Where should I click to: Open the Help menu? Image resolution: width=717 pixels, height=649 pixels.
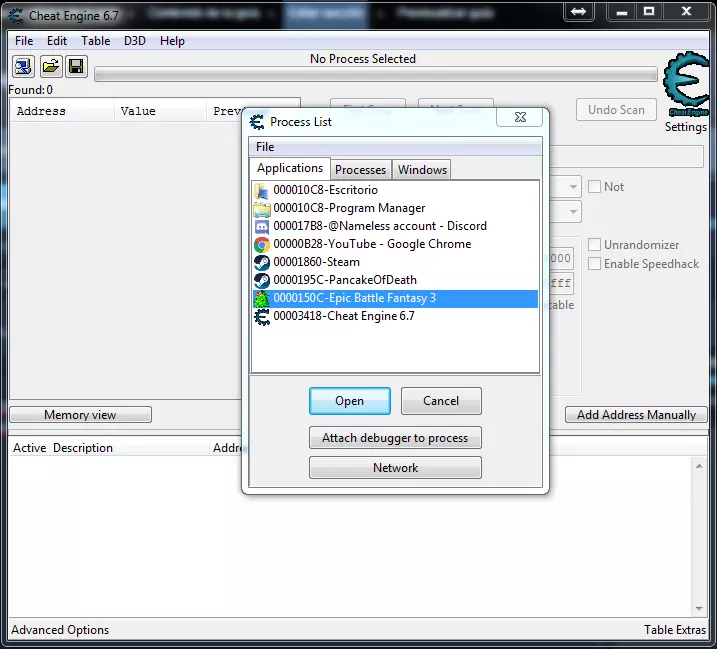172,41
